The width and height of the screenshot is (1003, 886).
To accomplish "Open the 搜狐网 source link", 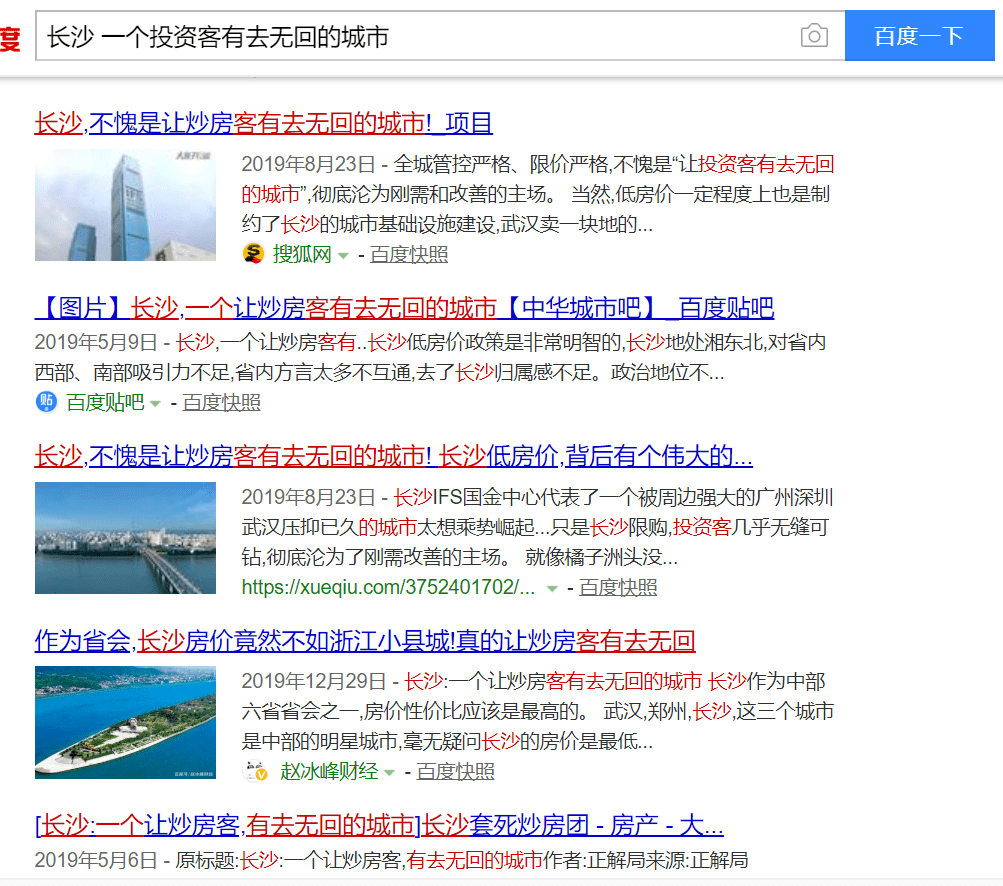I will (302, 255).
